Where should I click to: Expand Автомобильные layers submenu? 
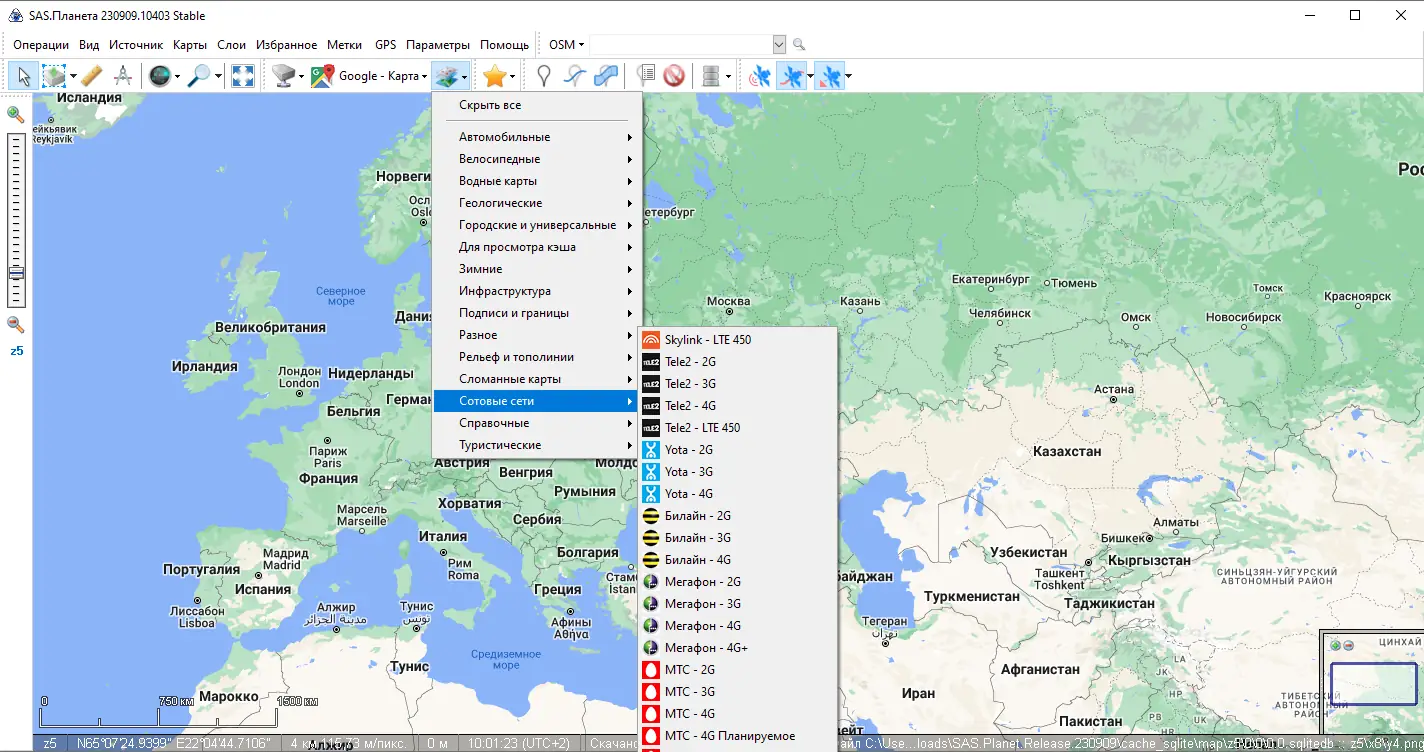[537, 137]
